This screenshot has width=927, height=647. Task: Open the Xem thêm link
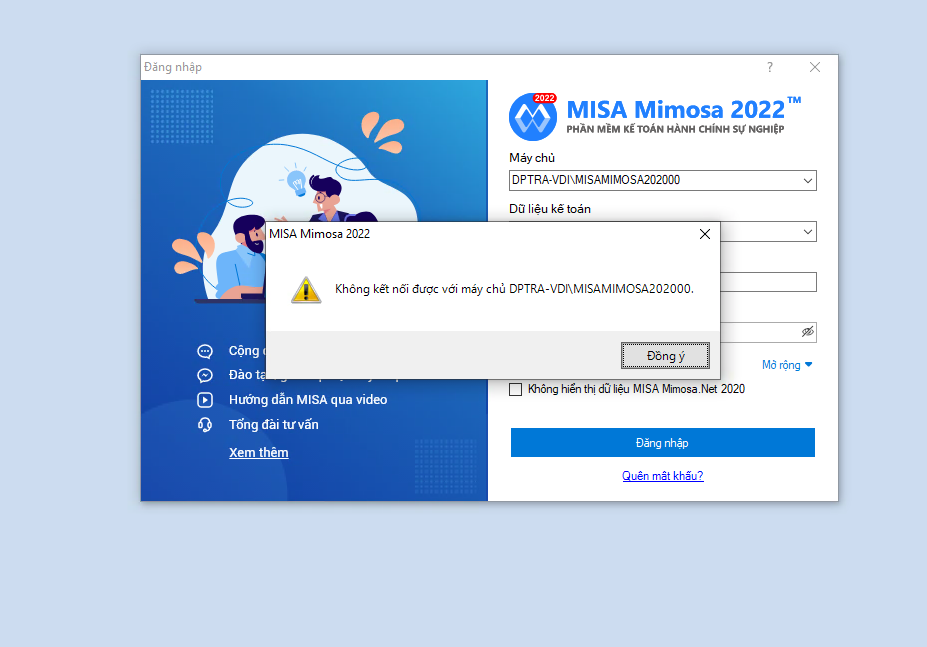[x=259, y=452]
